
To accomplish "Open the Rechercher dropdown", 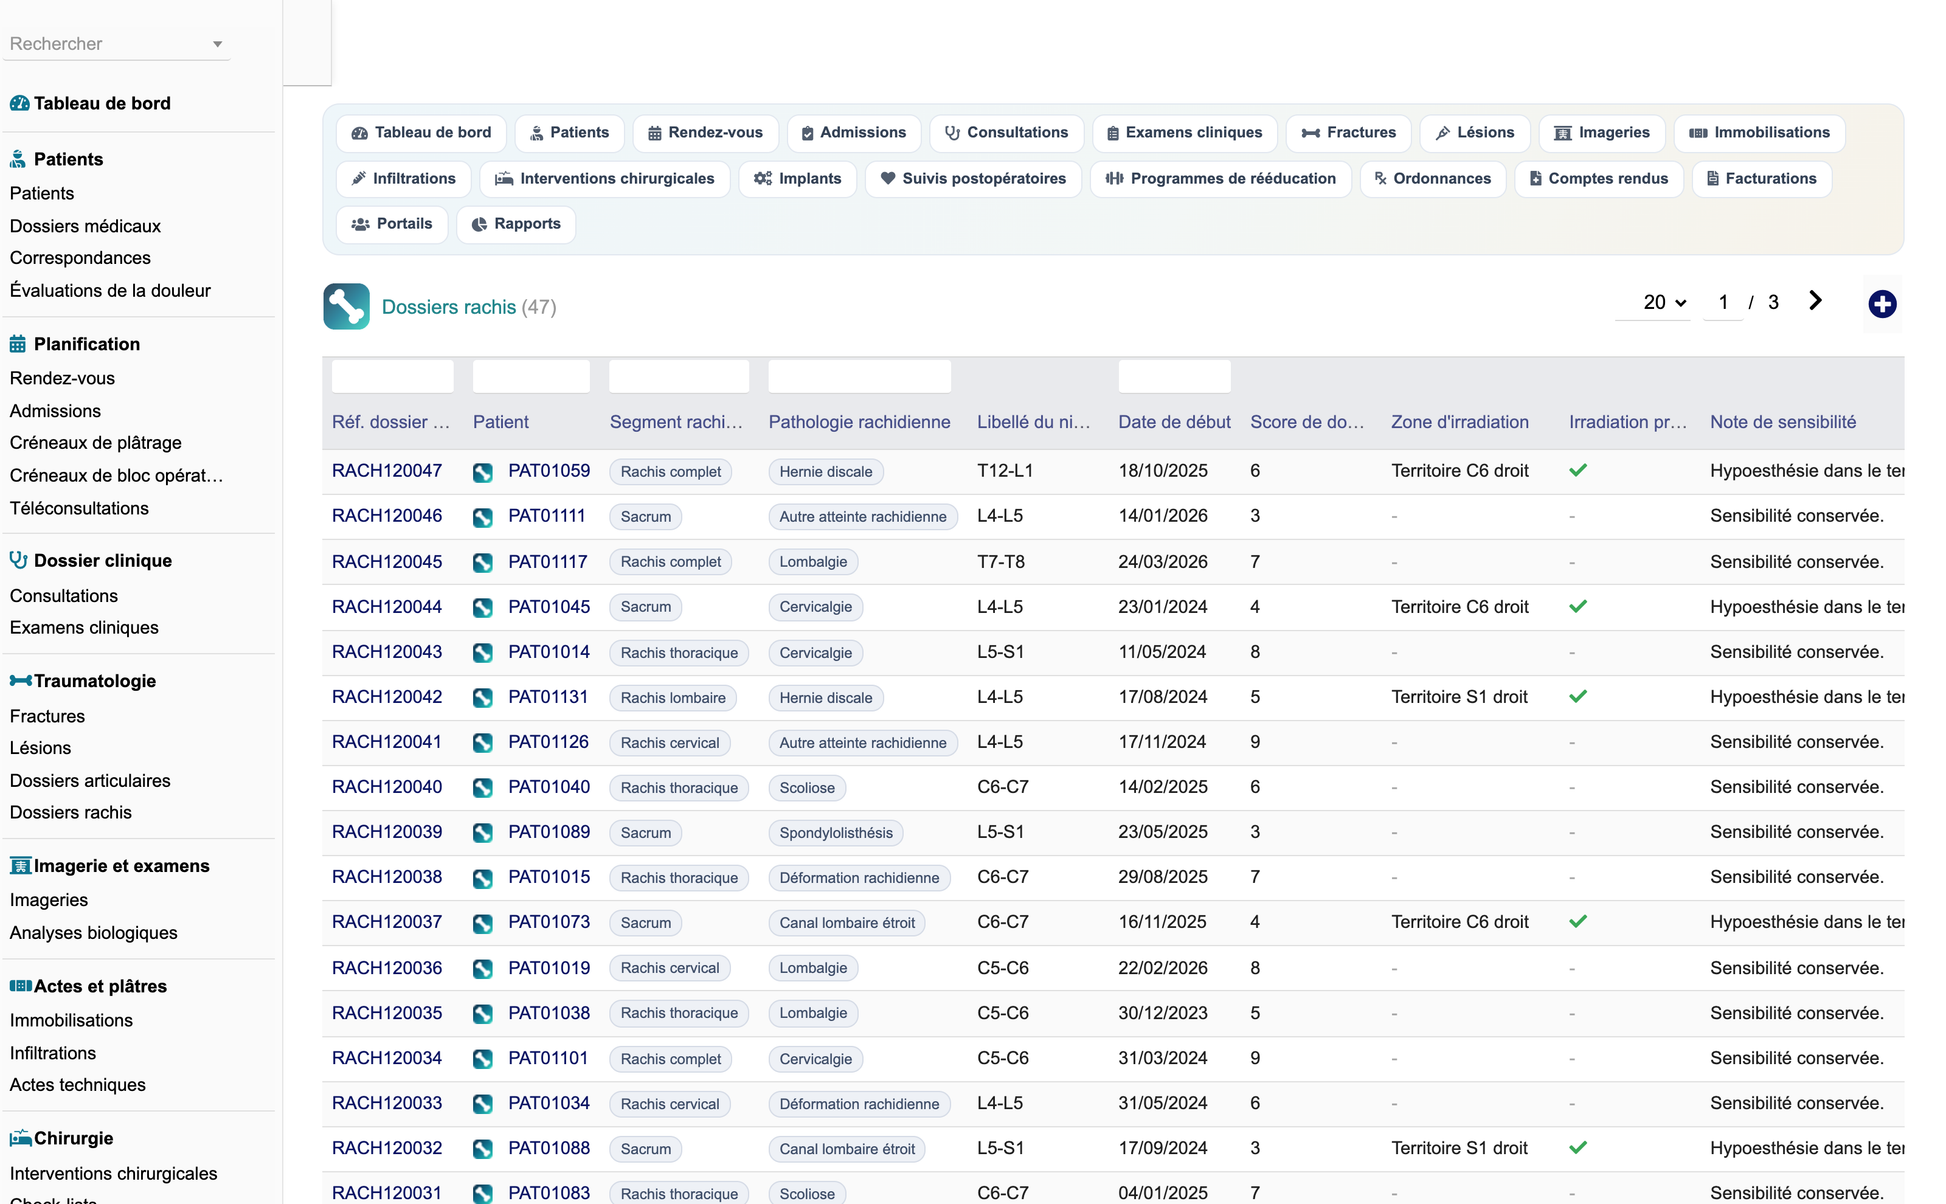I will 116,44.
